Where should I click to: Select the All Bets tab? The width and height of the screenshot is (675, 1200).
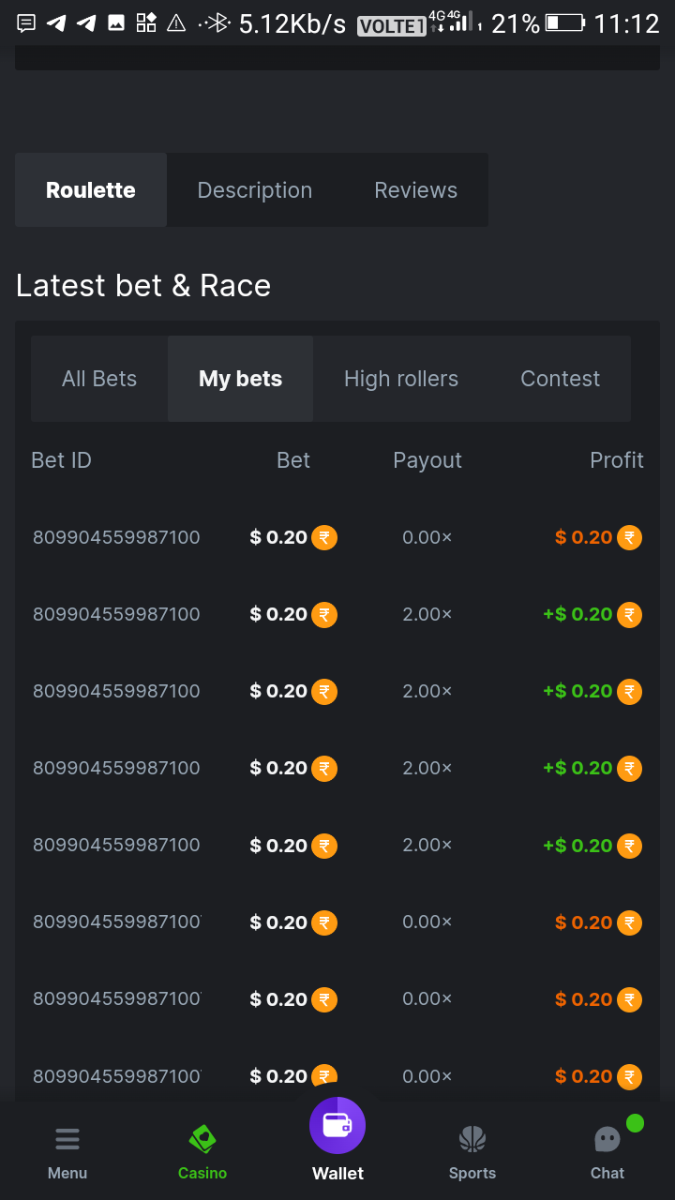(99, 379)
